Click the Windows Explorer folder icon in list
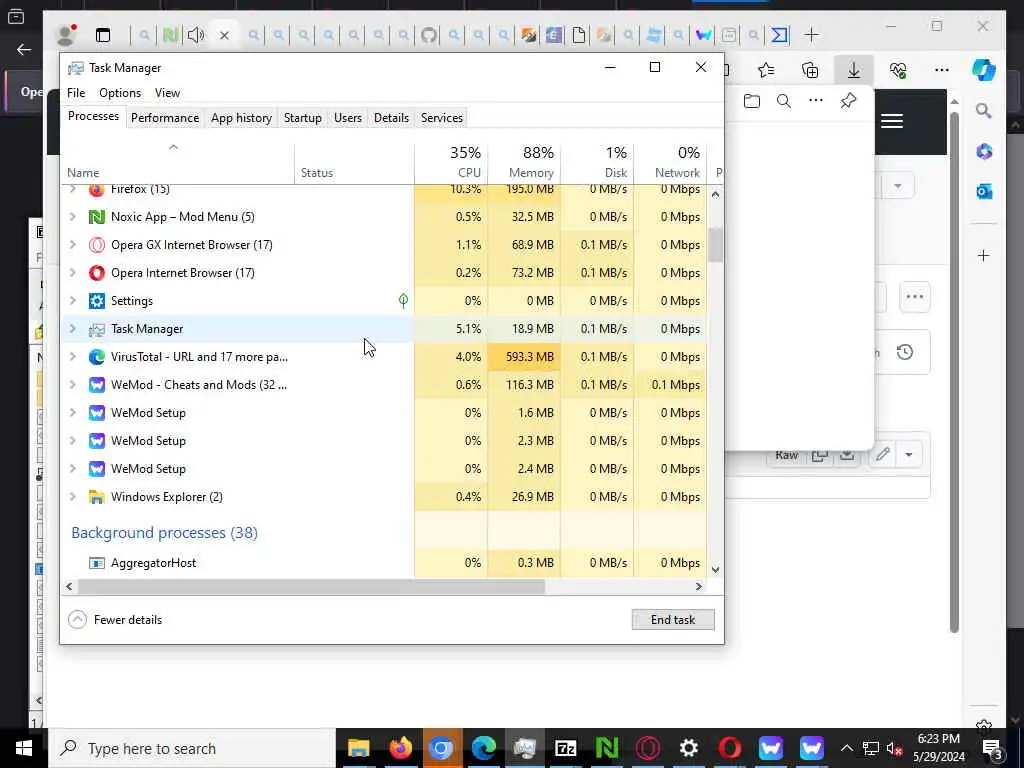This screenshot has height=768, width=1024. [x=97, y=497]
